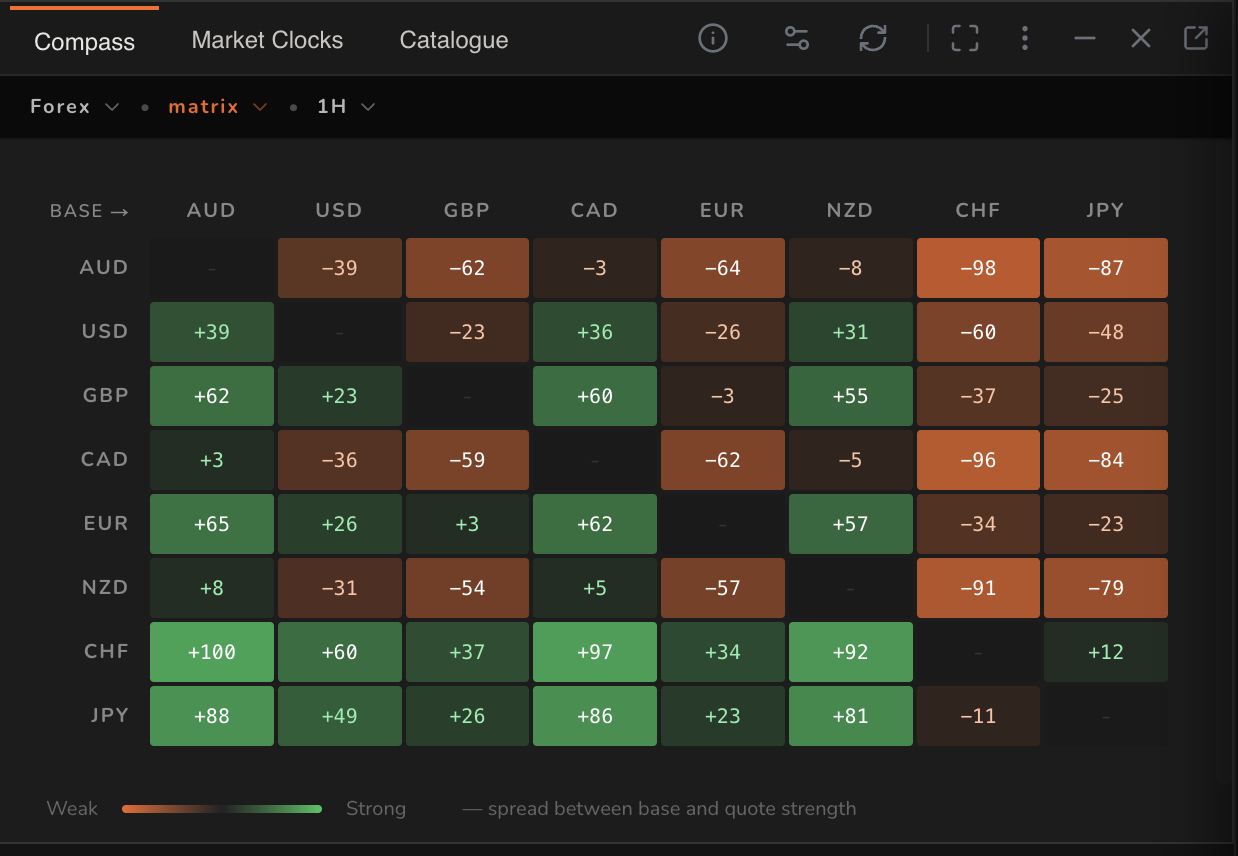Select the −54 cell in NZD row
The height and width of the screenshot is (856, 1238).
tap(467, 588)
